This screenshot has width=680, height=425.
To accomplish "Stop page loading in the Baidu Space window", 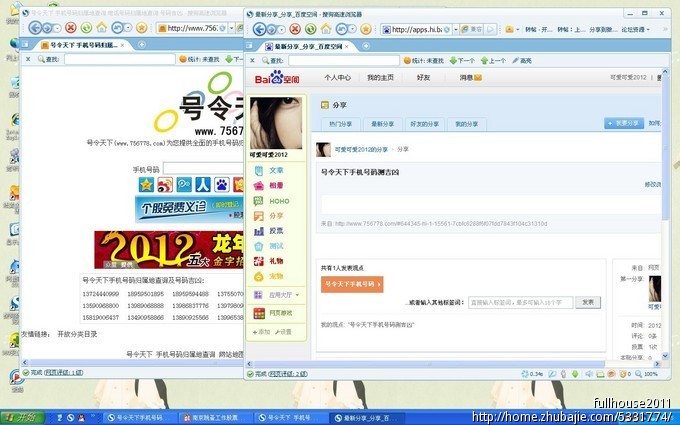I will (x=295, y=29).
